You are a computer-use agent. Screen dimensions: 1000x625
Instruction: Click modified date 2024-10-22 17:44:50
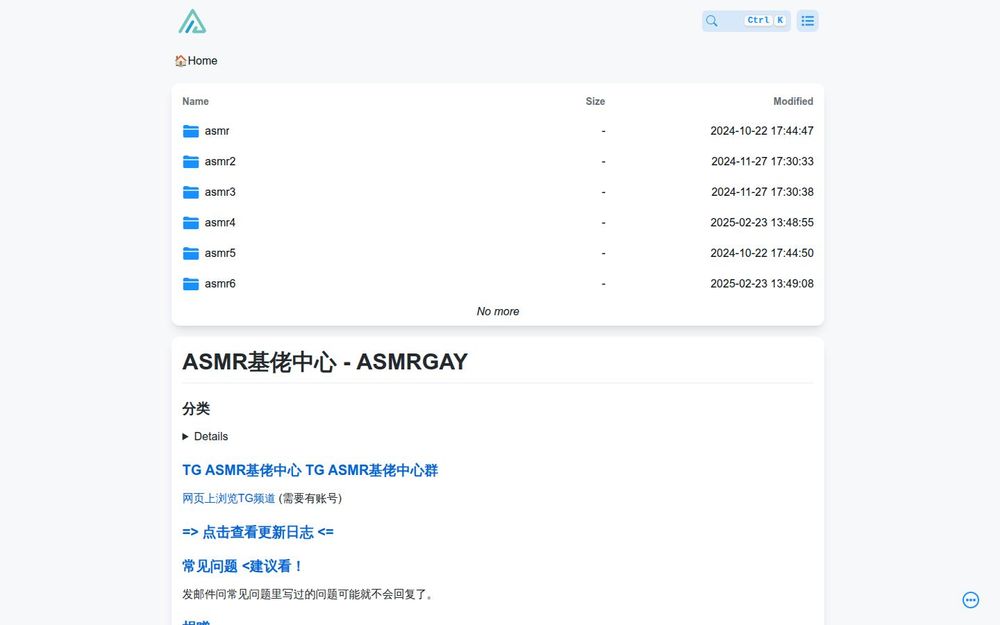761,253
